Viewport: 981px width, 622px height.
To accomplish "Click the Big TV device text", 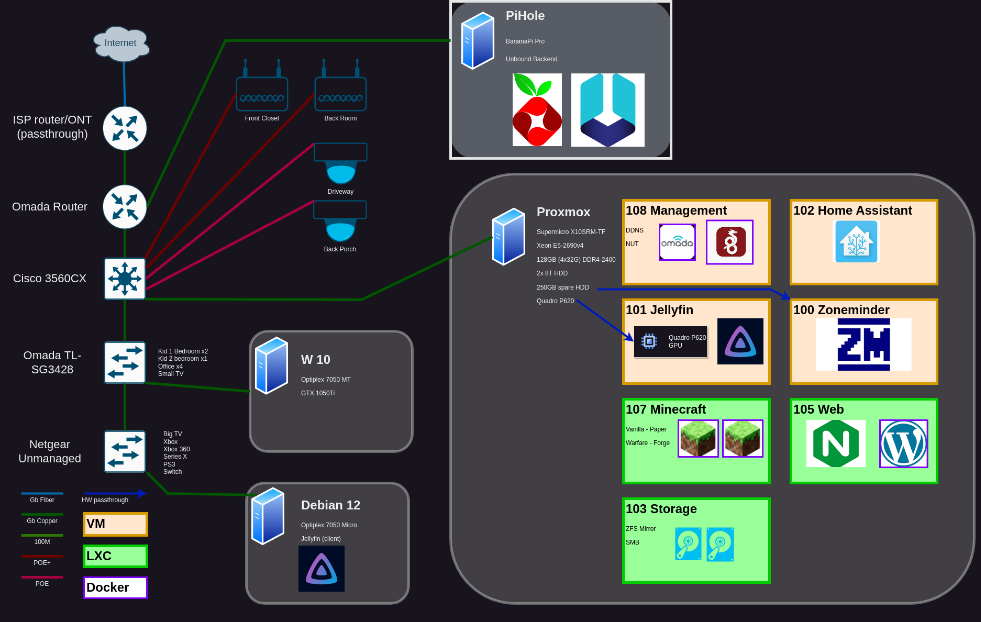I will click(x=173, y=434).
